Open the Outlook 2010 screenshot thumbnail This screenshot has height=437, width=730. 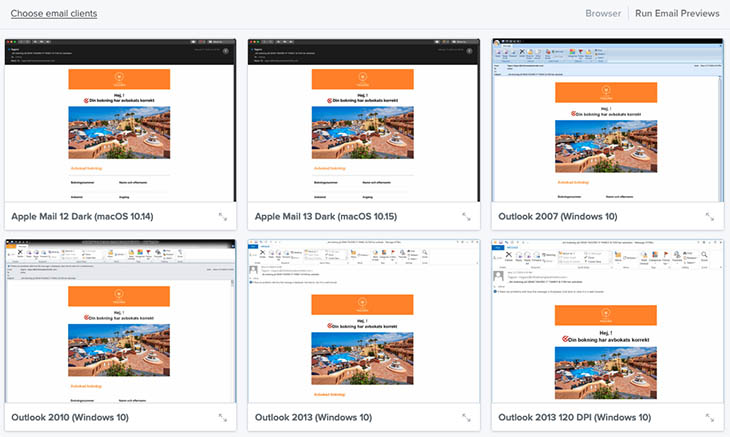coord(121,321)
